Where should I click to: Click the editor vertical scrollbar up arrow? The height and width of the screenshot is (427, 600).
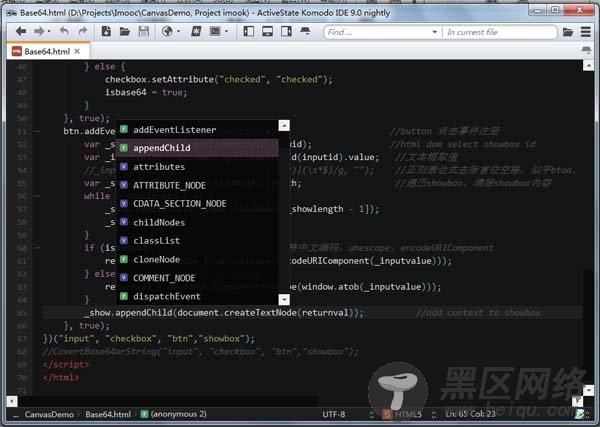[x=588, y=66]
